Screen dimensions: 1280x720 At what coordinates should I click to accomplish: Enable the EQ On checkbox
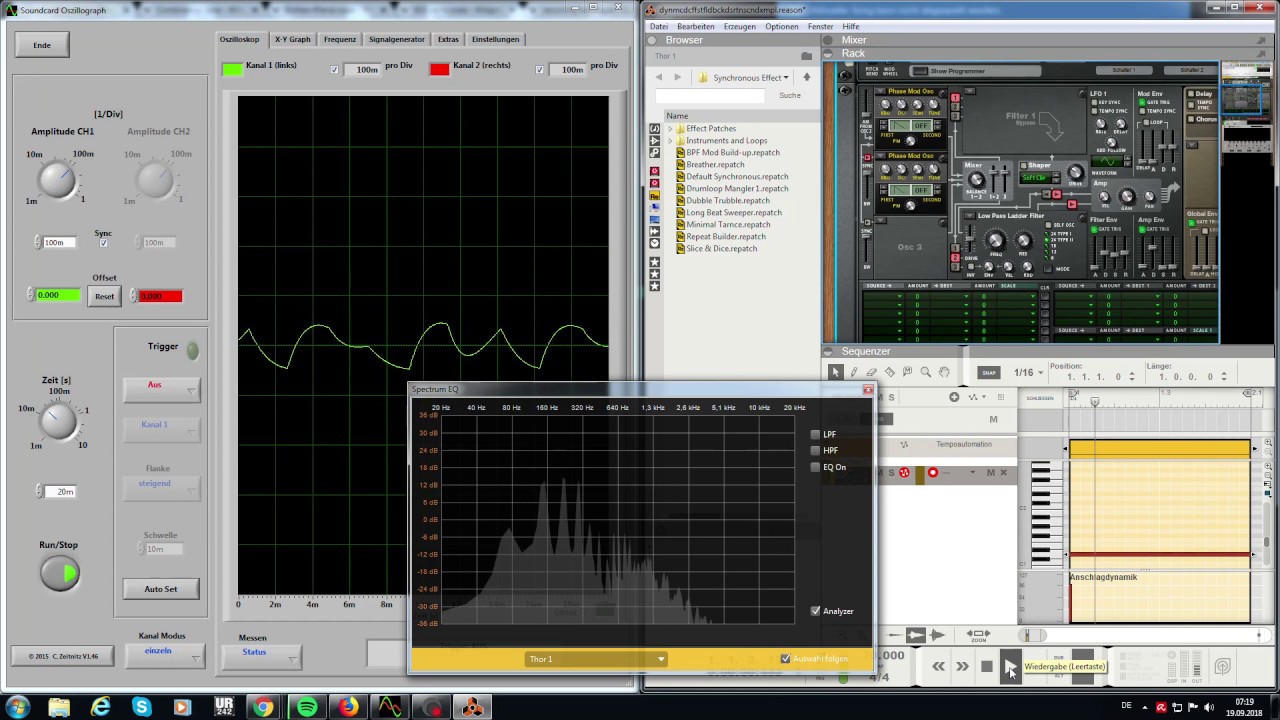click(x=815, y=467)
